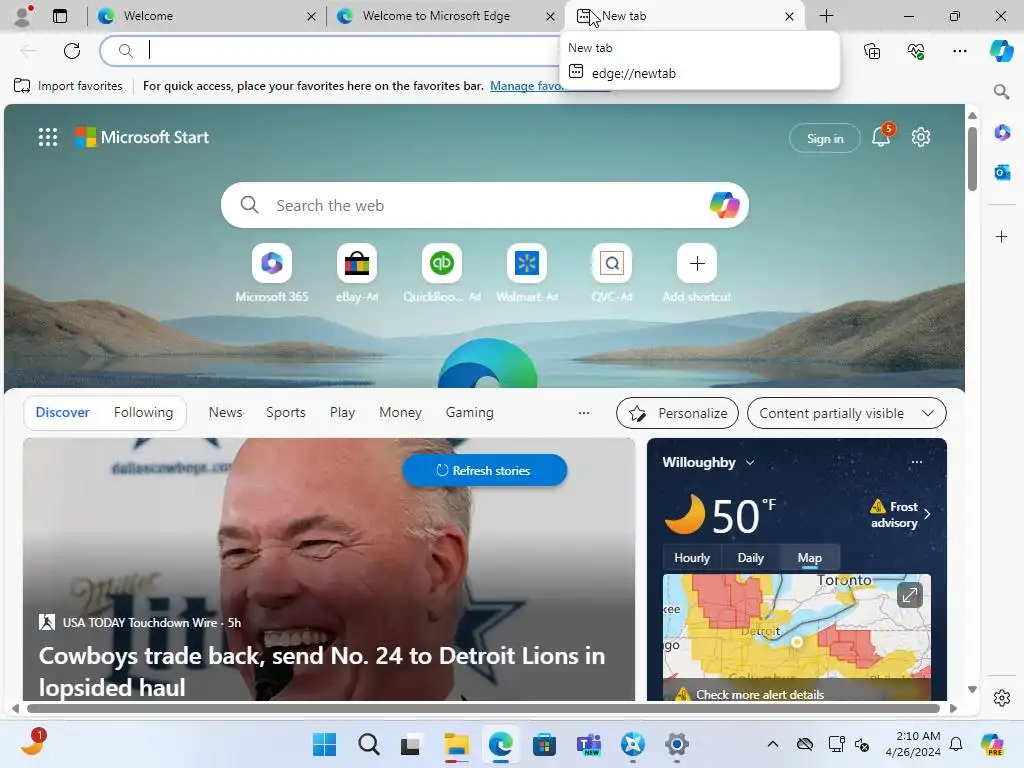Refresh the page with reload icon
1024x768 pixels.
click(72, 50)
